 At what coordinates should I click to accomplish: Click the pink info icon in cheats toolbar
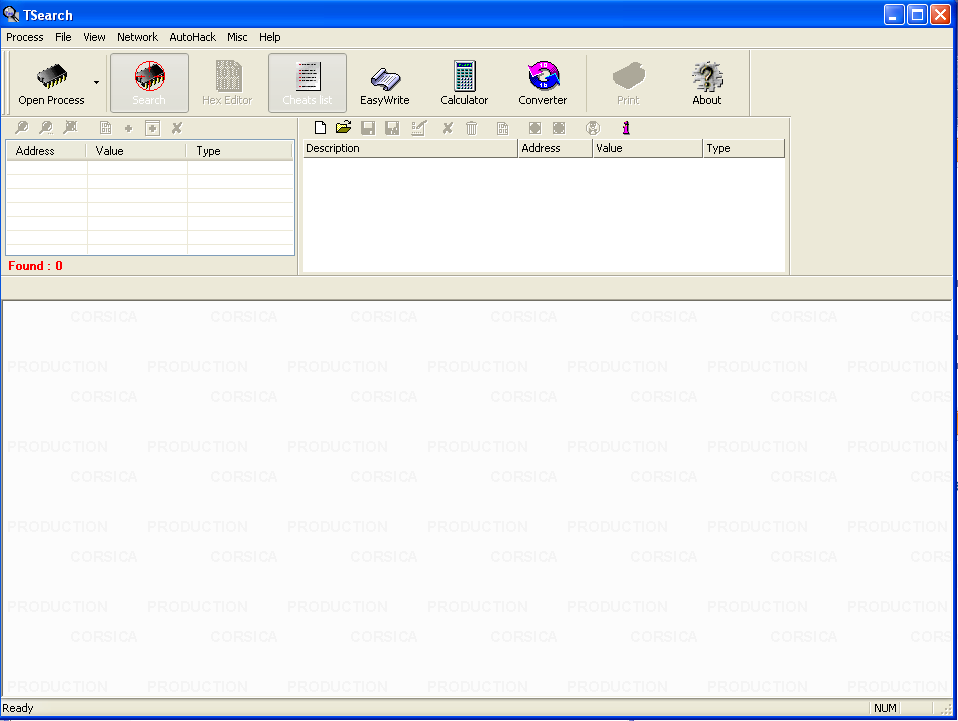click(x=626, y=128)
